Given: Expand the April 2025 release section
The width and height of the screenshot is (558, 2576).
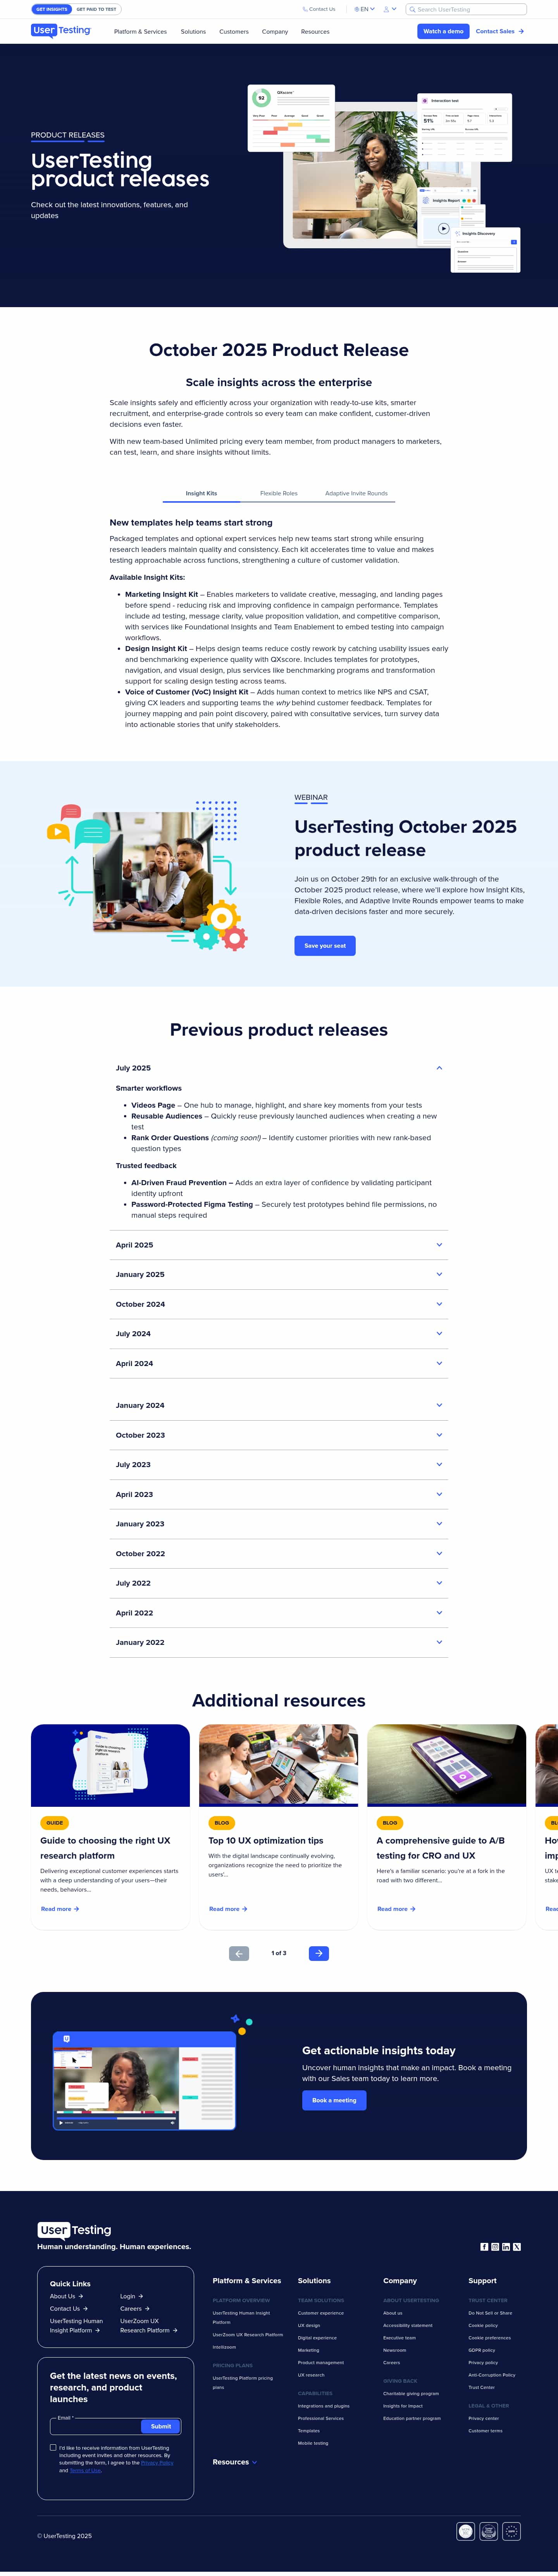Looking at the screenshot, I should pos(439,1245).
